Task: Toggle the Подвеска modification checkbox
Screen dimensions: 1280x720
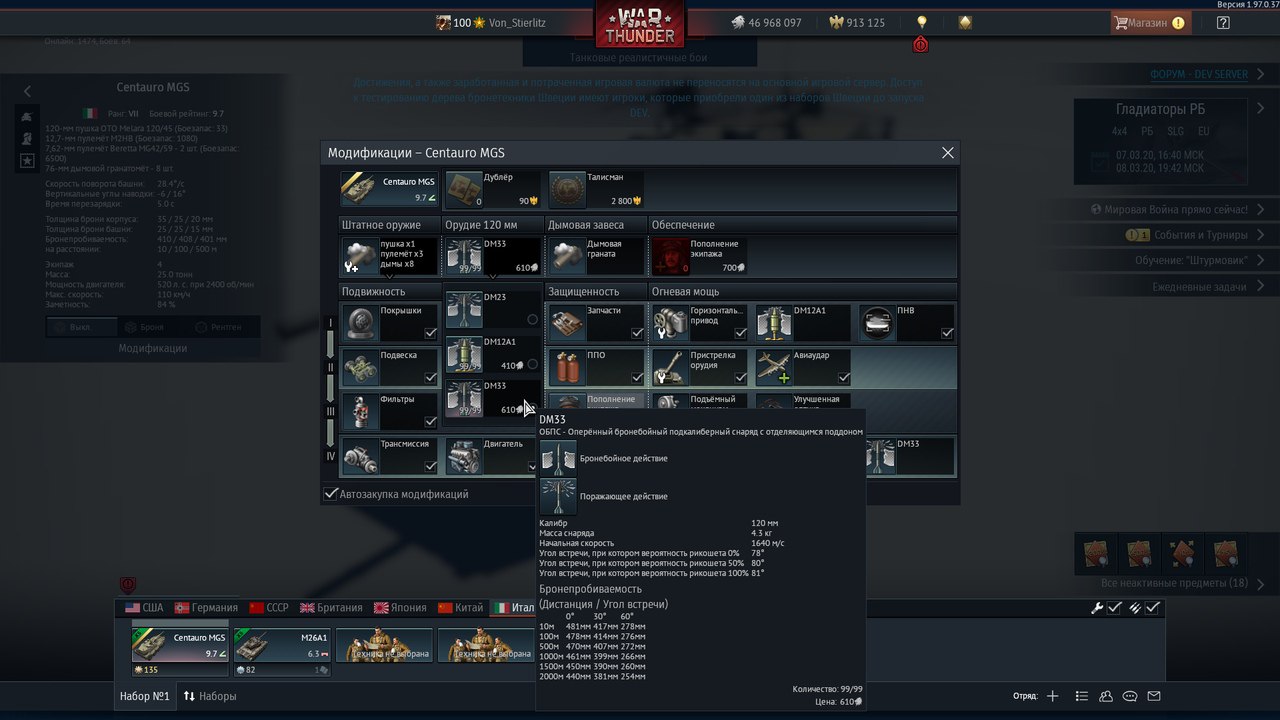Action: point(430,378)
